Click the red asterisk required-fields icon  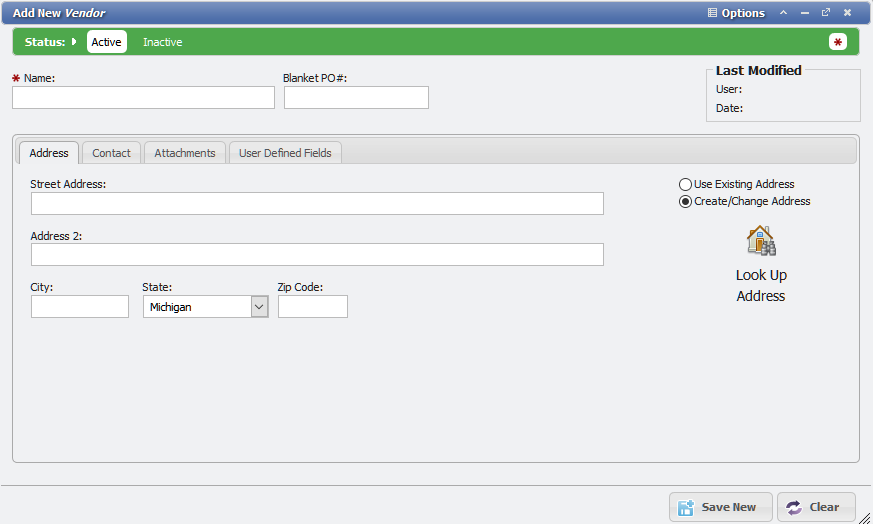(838, 42)
